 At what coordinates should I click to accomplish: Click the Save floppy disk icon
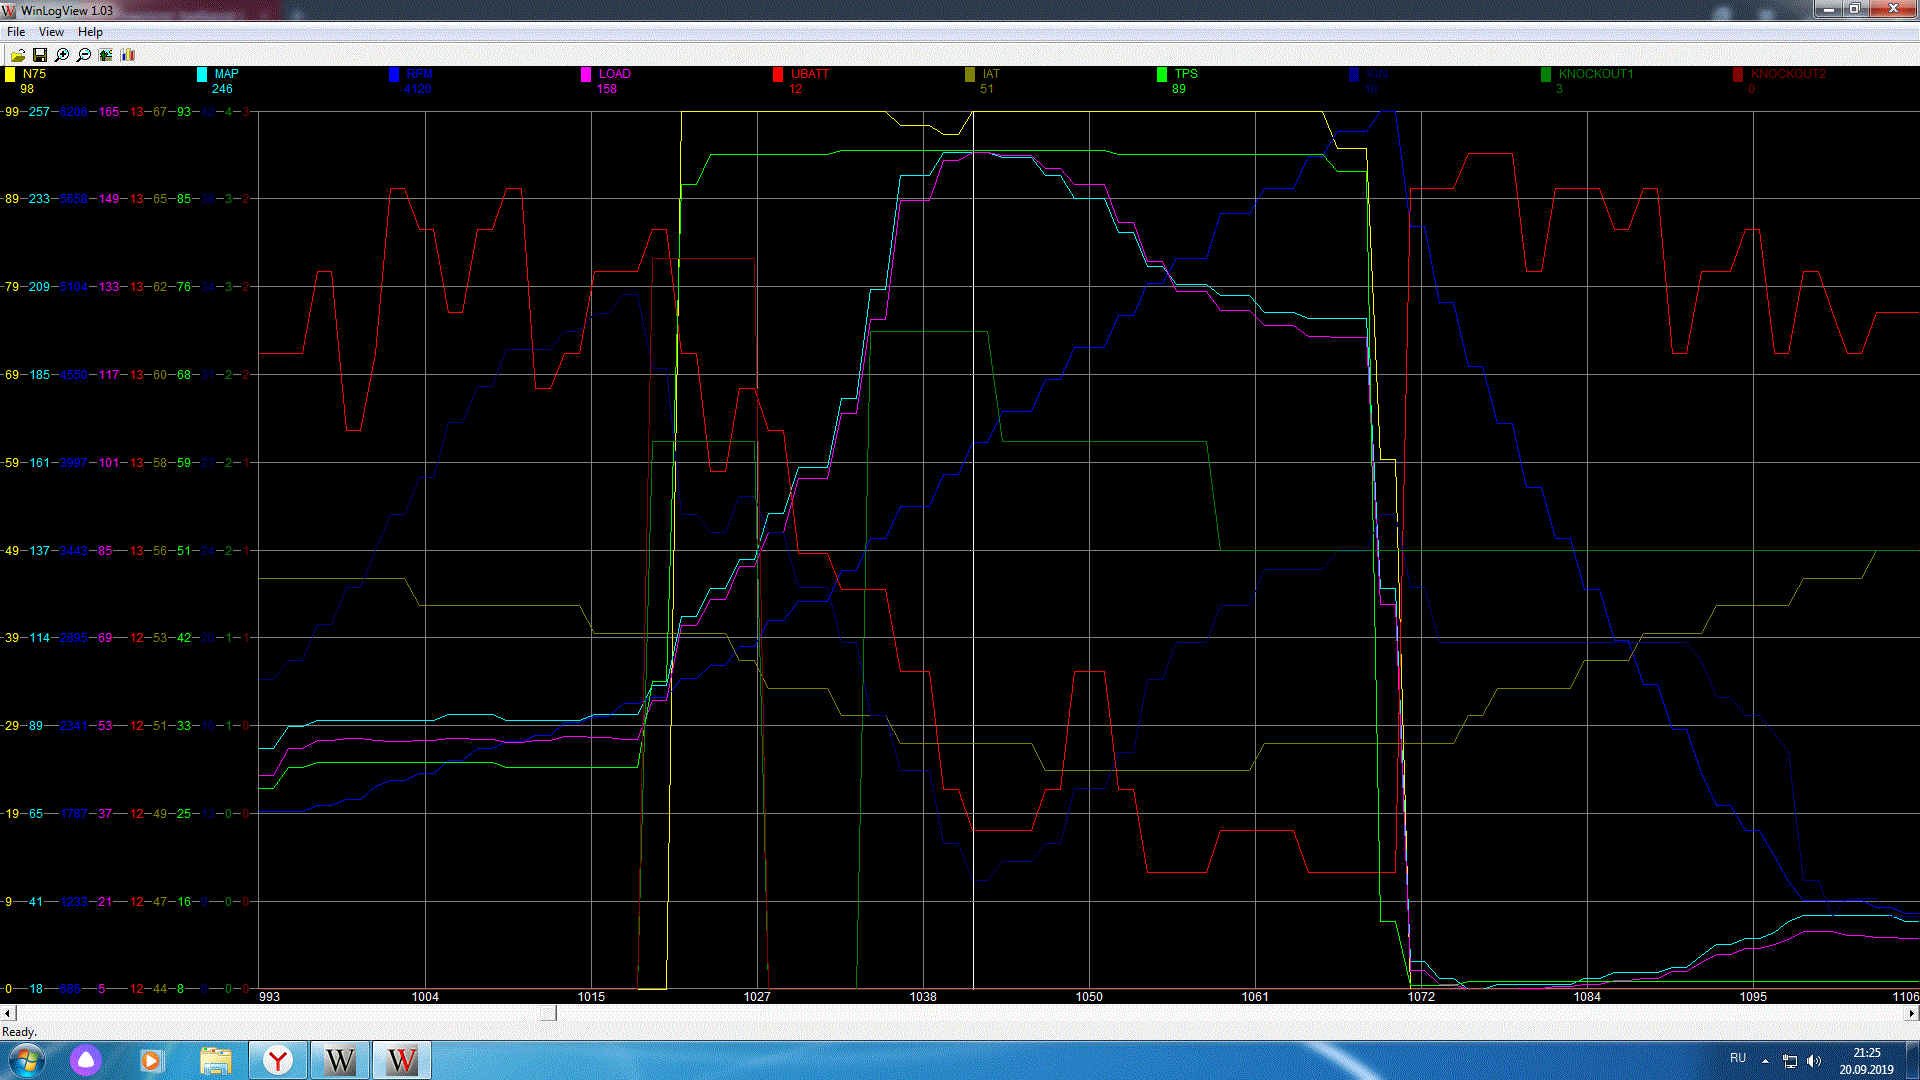coord(40,55)
